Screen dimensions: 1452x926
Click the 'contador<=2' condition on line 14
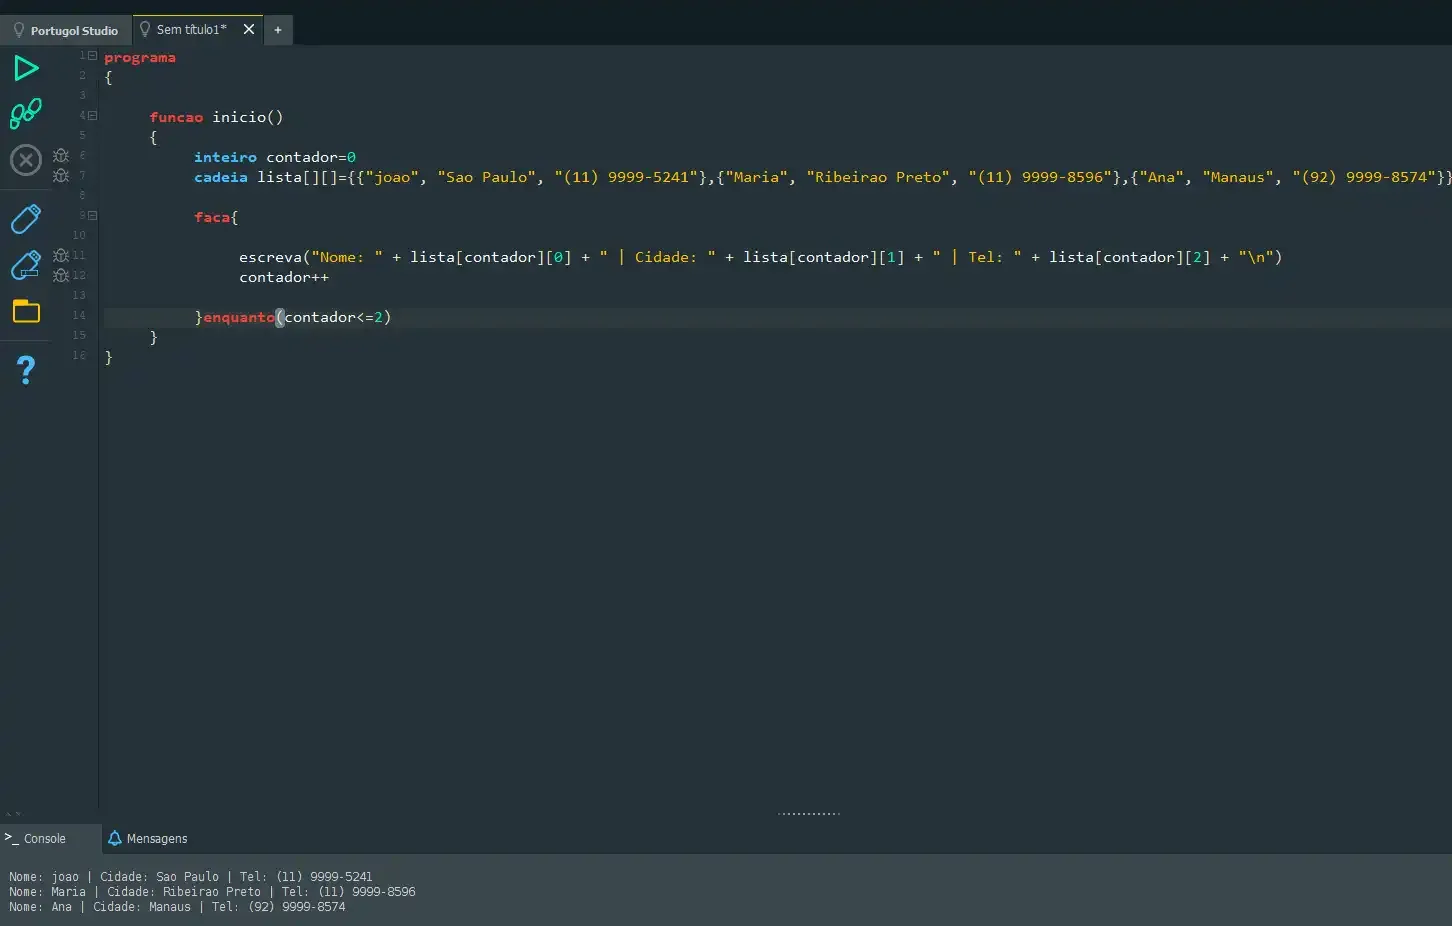point(334,317)
